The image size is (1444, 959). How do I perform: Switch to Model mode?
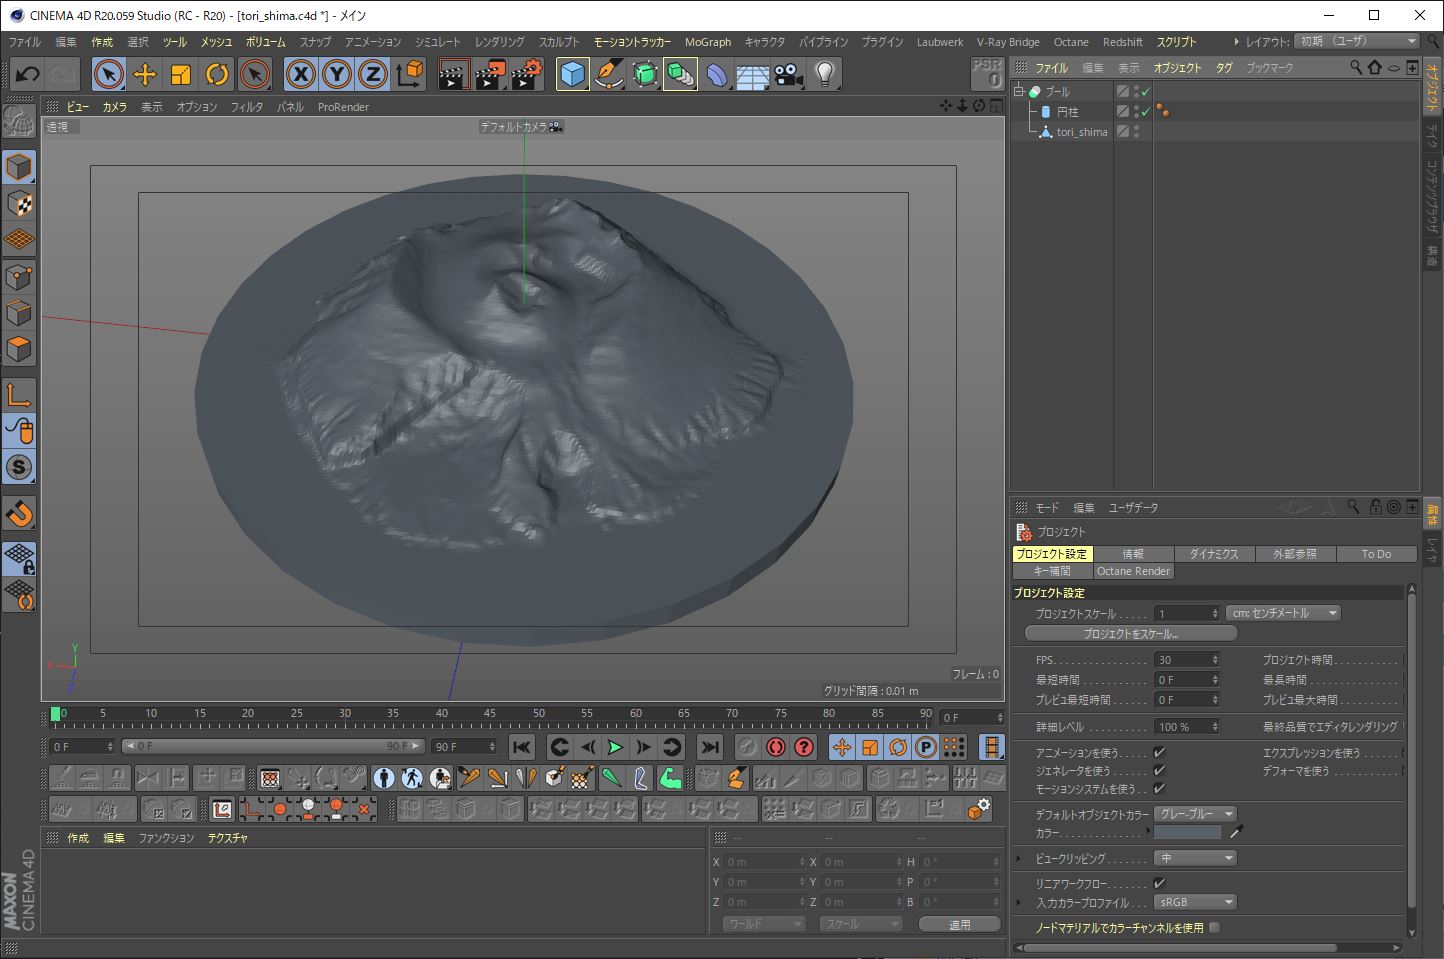[19, 167]
